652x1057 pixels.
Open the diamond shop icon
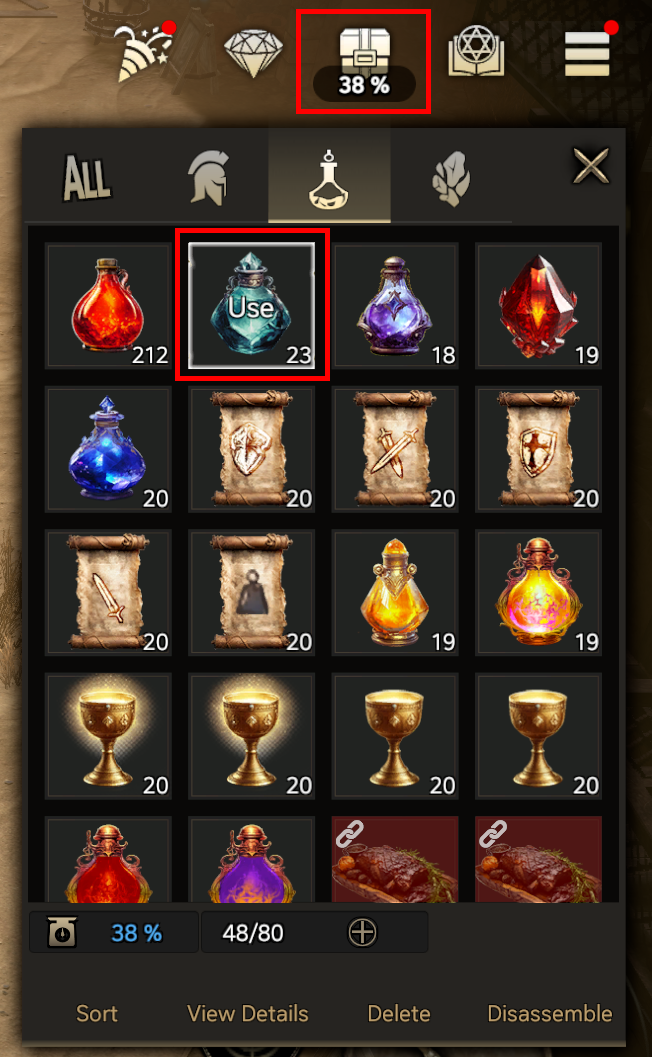point(254,53)
